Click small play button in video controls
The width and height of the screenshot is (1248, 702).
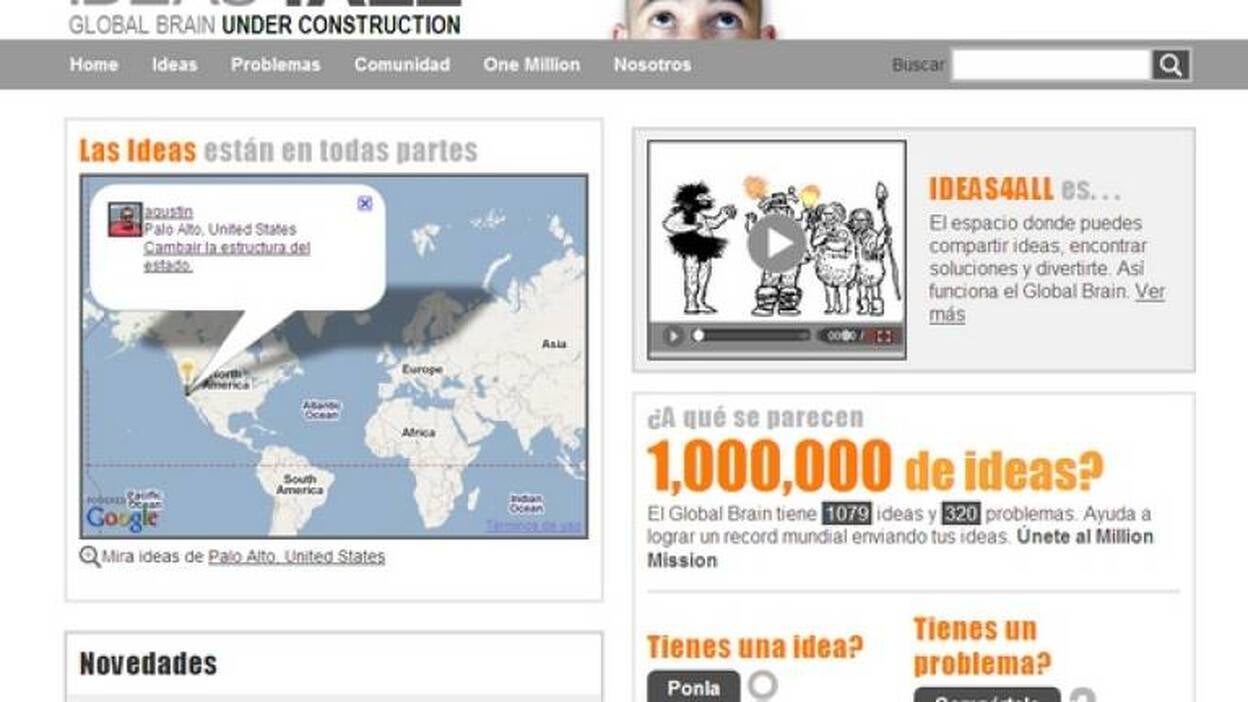(673, 336)
